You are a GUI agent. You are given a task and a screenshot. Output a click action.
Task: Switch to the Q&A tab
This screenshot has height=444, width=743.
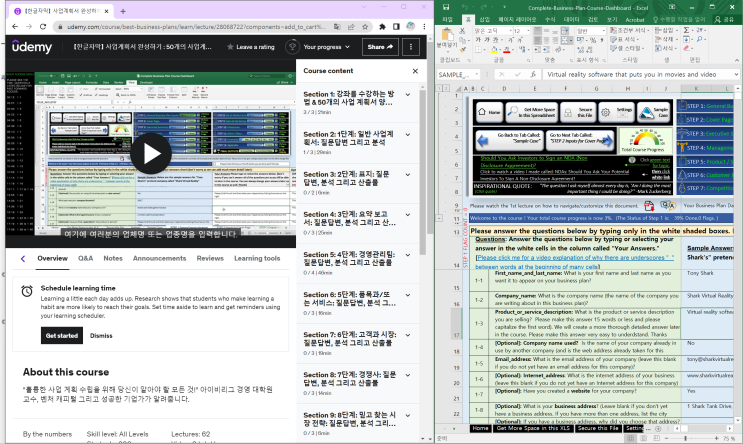coord(85,258)
